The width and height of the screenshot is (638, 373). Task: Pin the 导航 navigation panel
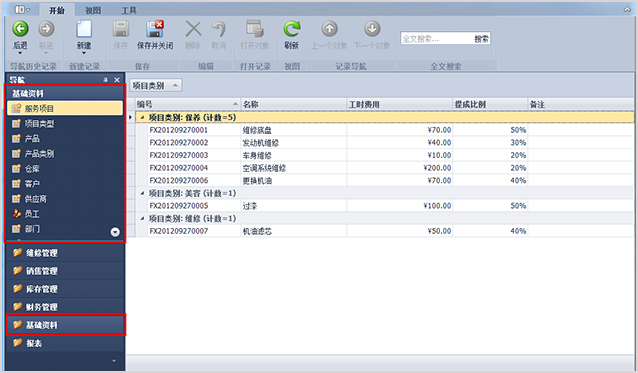(x=105, y=80)
